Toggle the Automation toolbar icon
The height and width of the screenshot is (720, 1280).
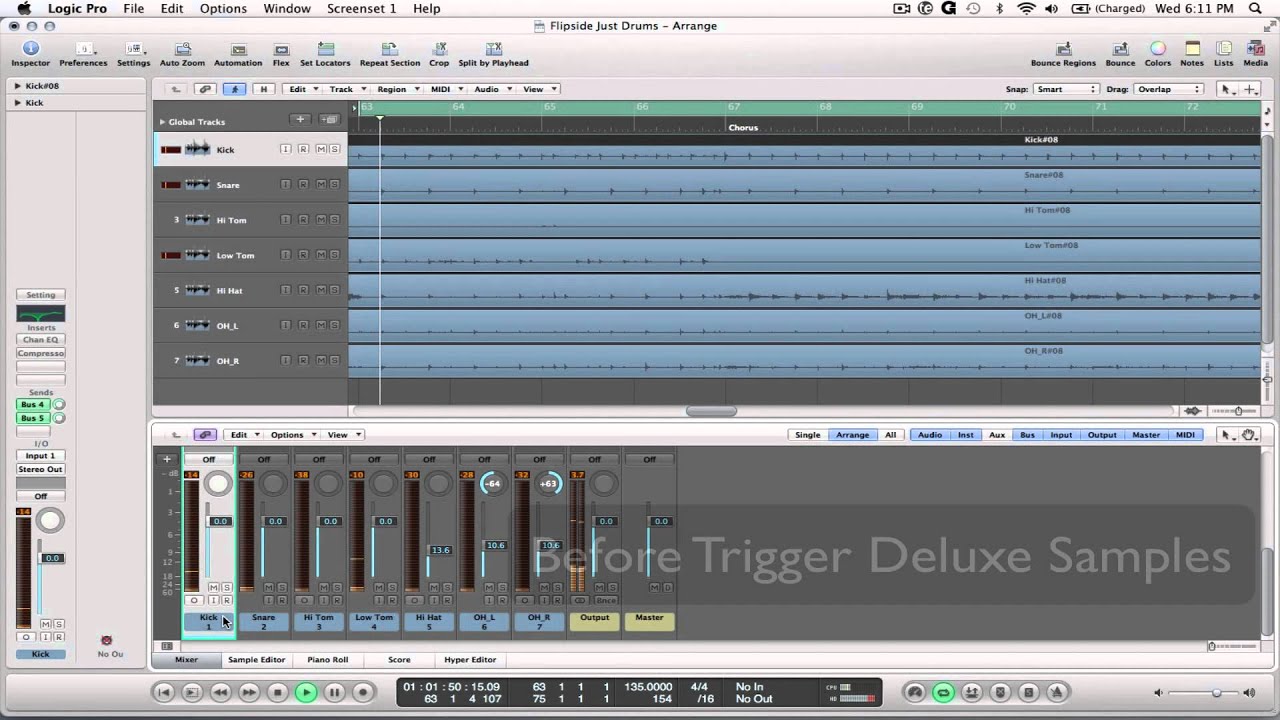click(238, 54)
